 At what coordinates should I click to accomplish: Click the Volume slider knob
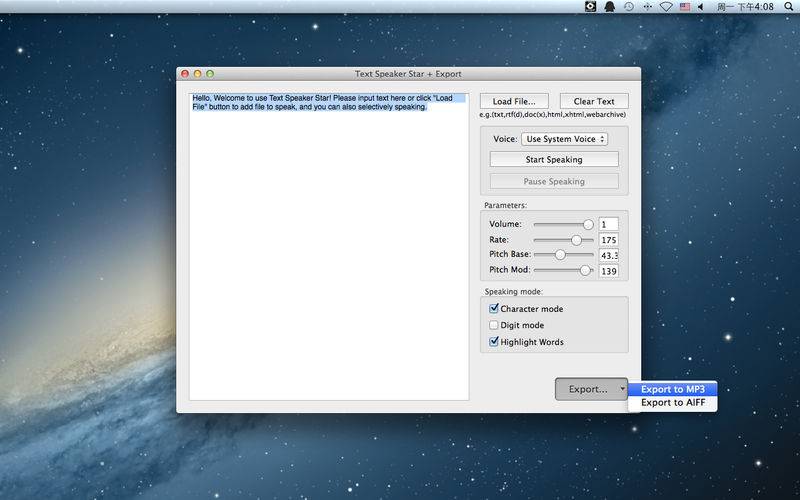pyautogui.click(x=588, y=224)
